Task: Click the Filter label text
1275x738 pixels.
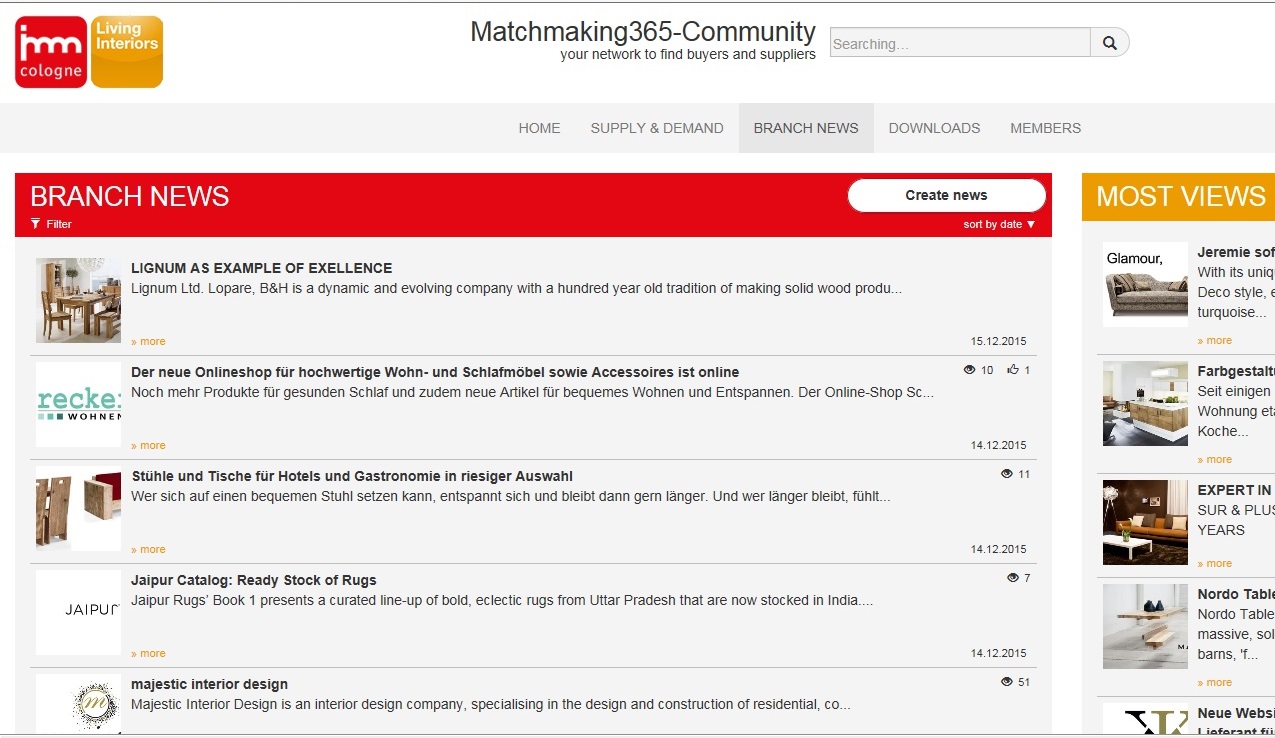Action: 59,224
